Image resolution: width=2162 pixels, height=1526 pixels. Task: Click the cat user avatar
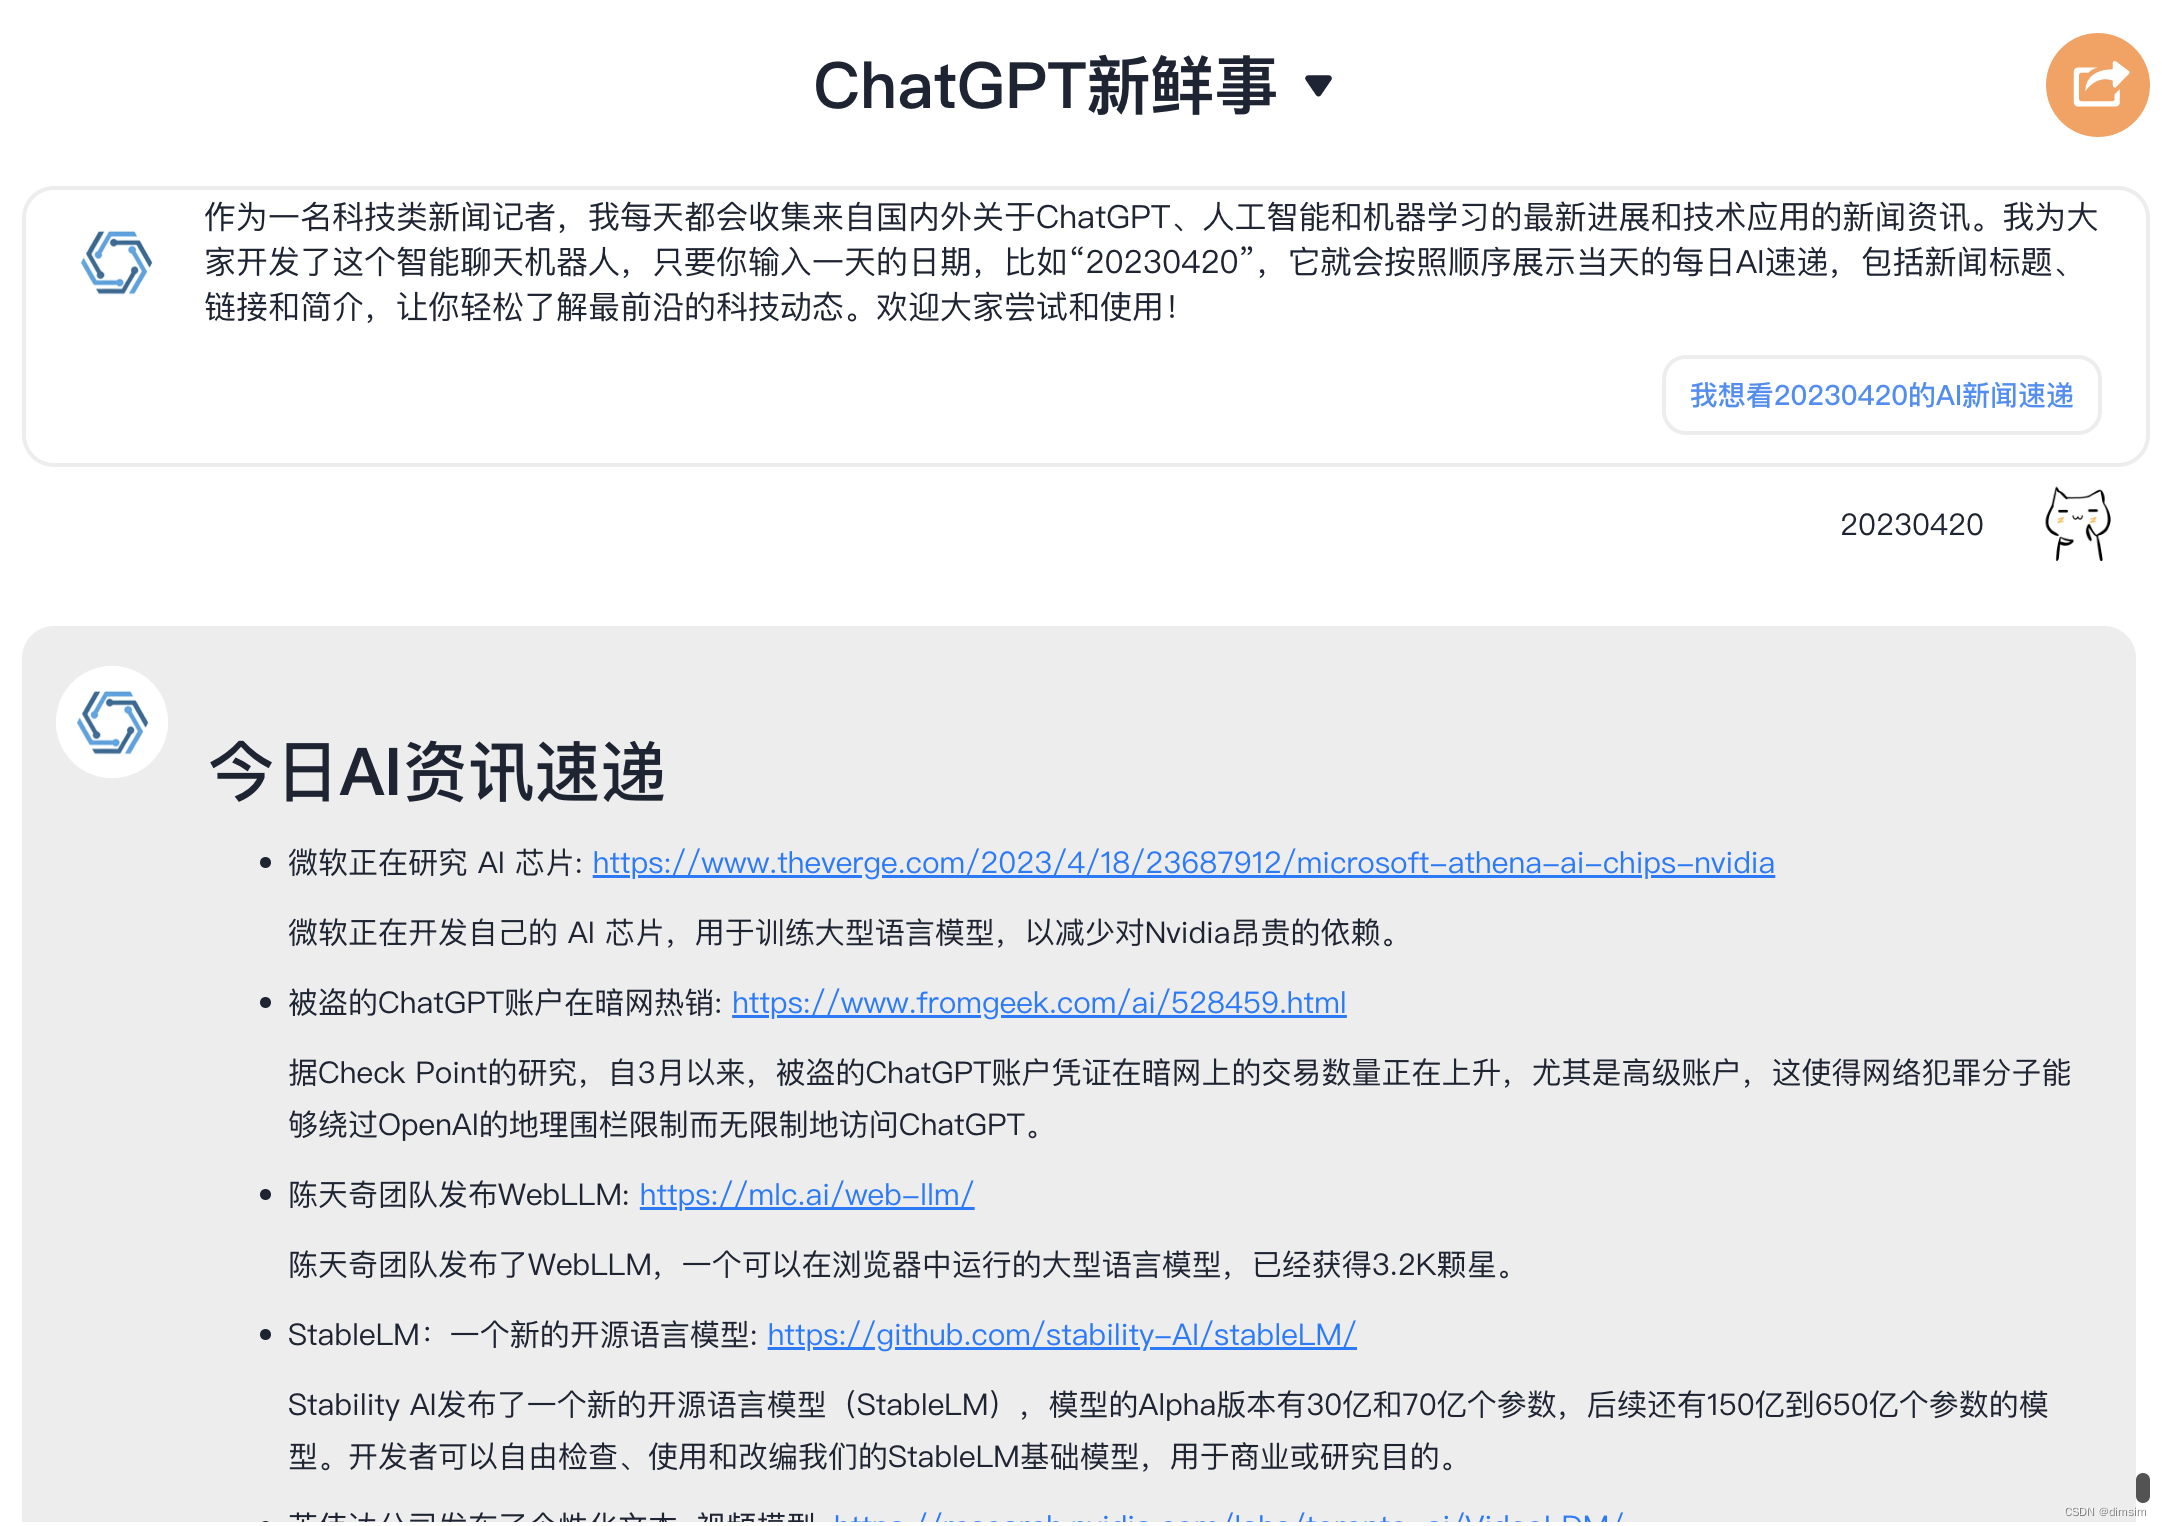[x=2078, y=524]
